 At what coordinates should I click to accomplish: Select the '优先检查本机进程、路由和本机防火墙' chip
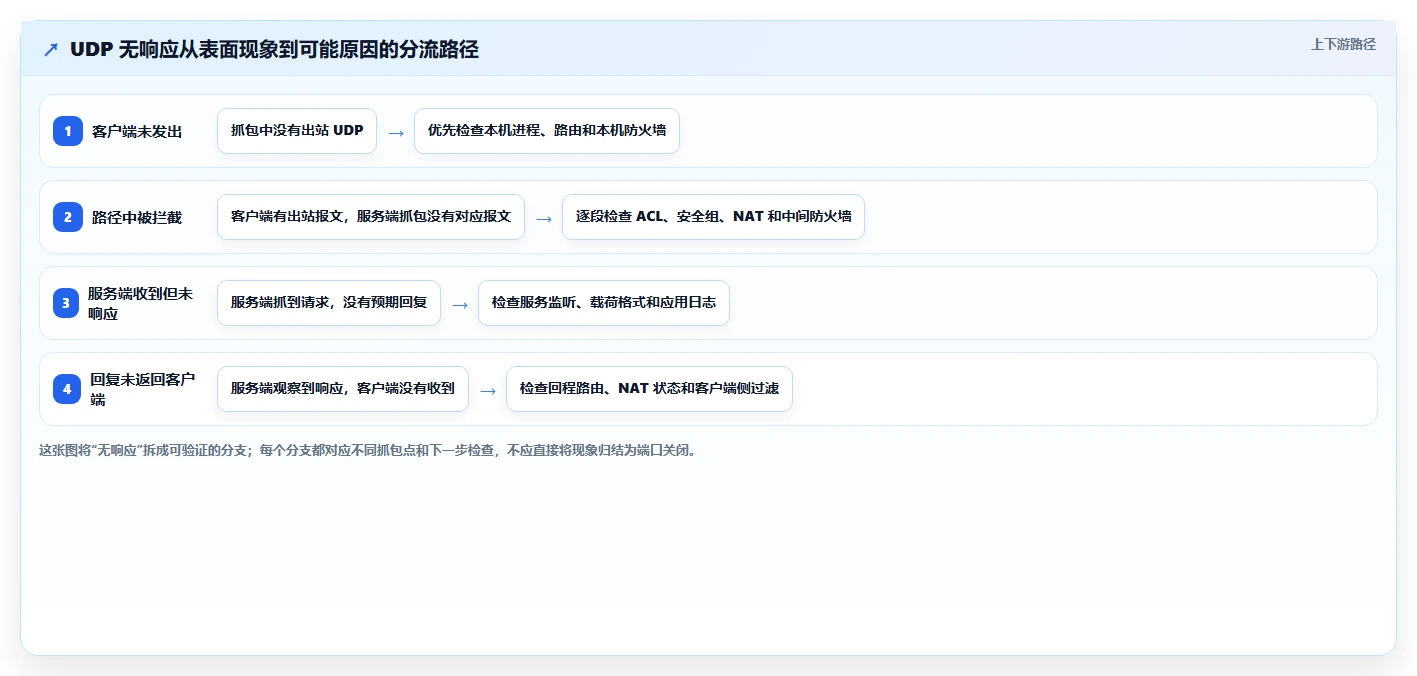click(547, 131)
